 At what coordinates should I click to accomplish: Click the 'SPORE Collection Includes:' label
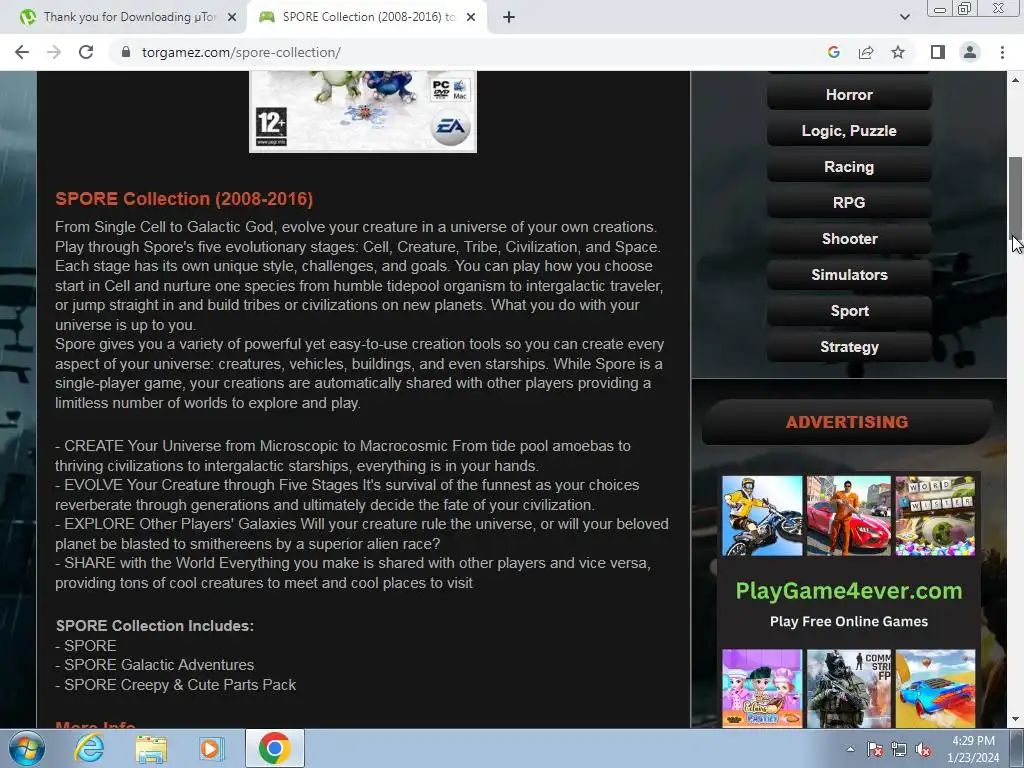click(155, 626)
